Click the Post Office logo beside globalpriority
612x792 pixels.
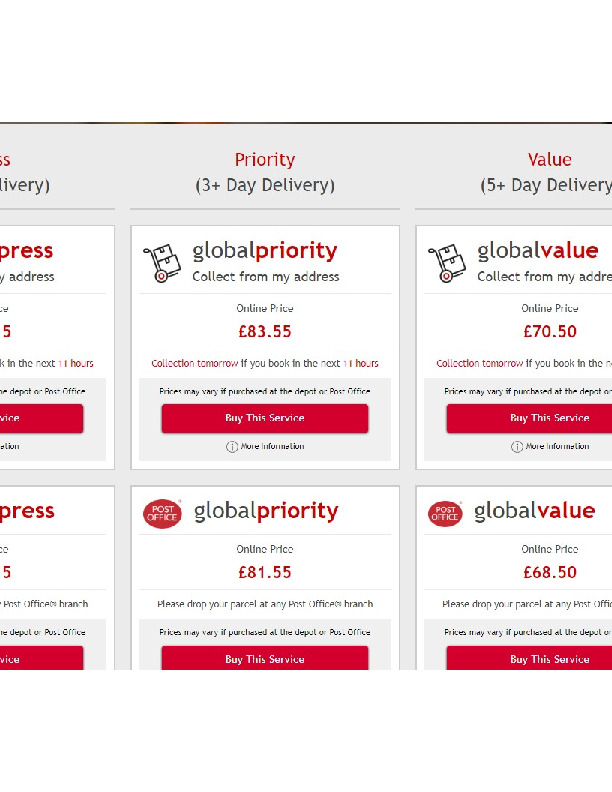[162, 513]
